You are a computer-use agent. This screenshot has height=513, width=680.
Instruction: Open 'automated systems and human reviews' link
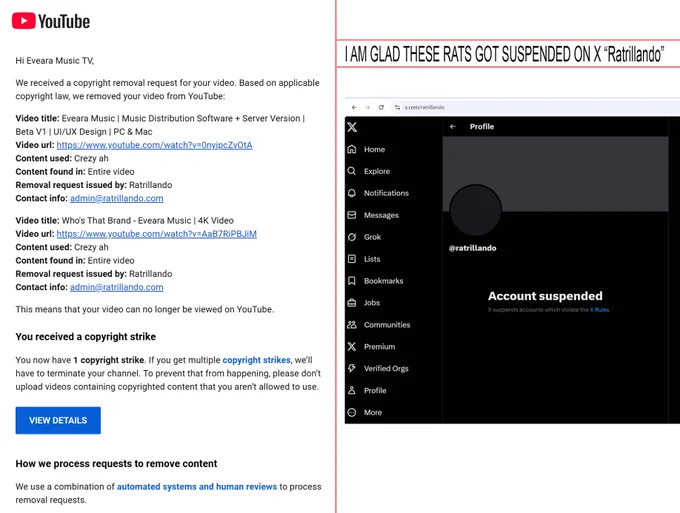pyautogui.click(x=197, y=487)
